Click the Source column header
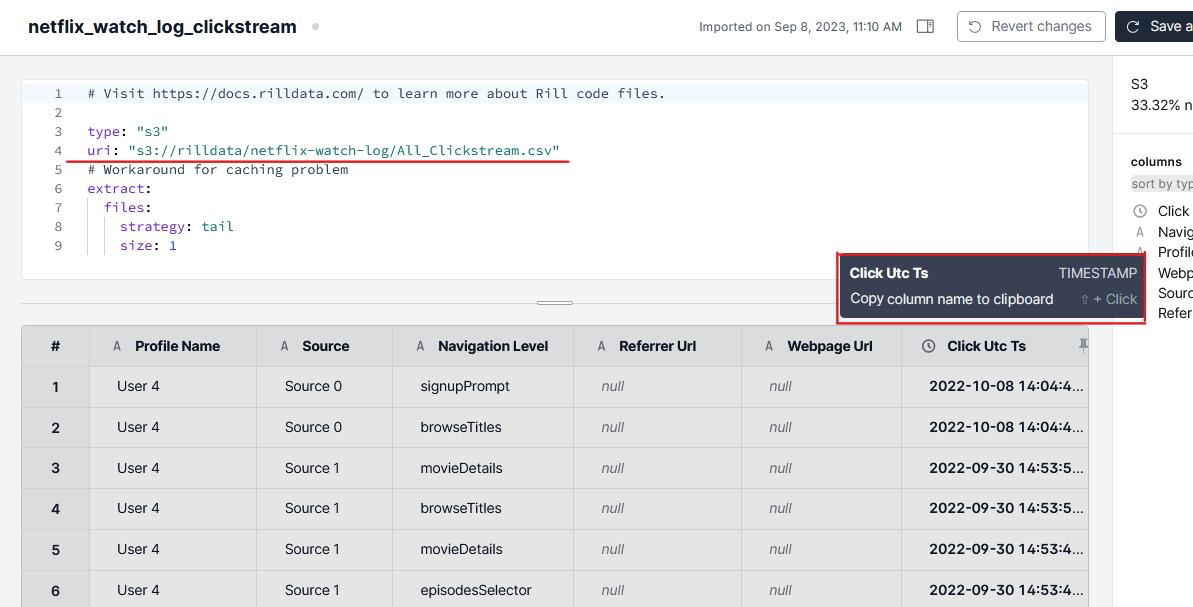 tap(324, 346)
